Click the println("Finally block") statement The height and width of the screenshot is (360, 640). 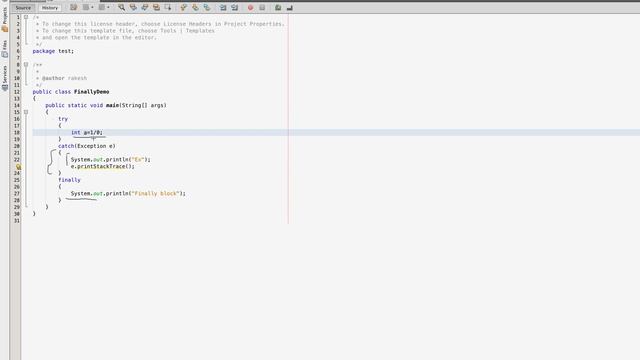[128, 193]
